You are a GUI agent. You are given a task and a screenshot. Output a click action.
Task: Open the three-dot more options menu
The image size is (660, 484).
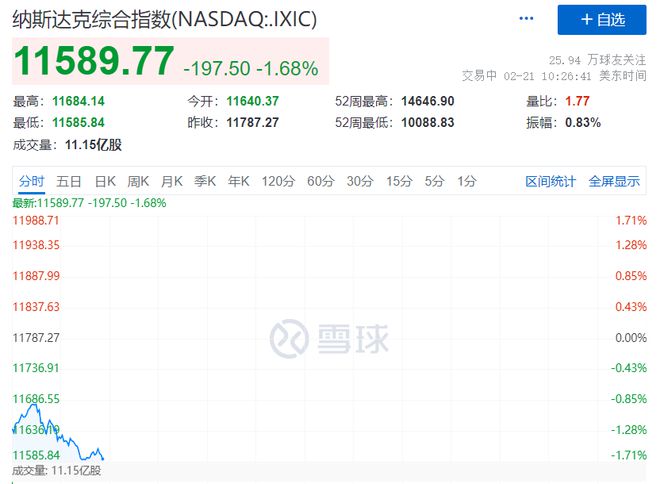pos(527,19)
